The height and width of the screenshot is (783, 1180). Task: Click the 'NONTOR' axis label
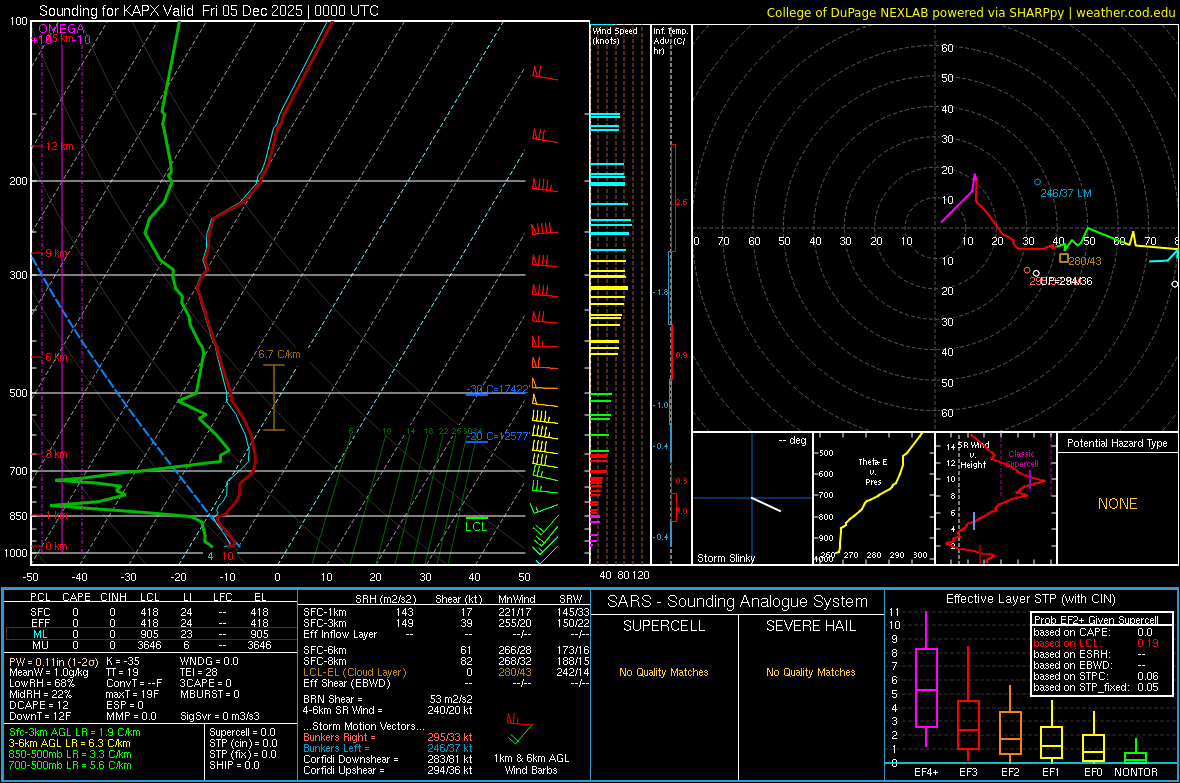point(1136,772)
